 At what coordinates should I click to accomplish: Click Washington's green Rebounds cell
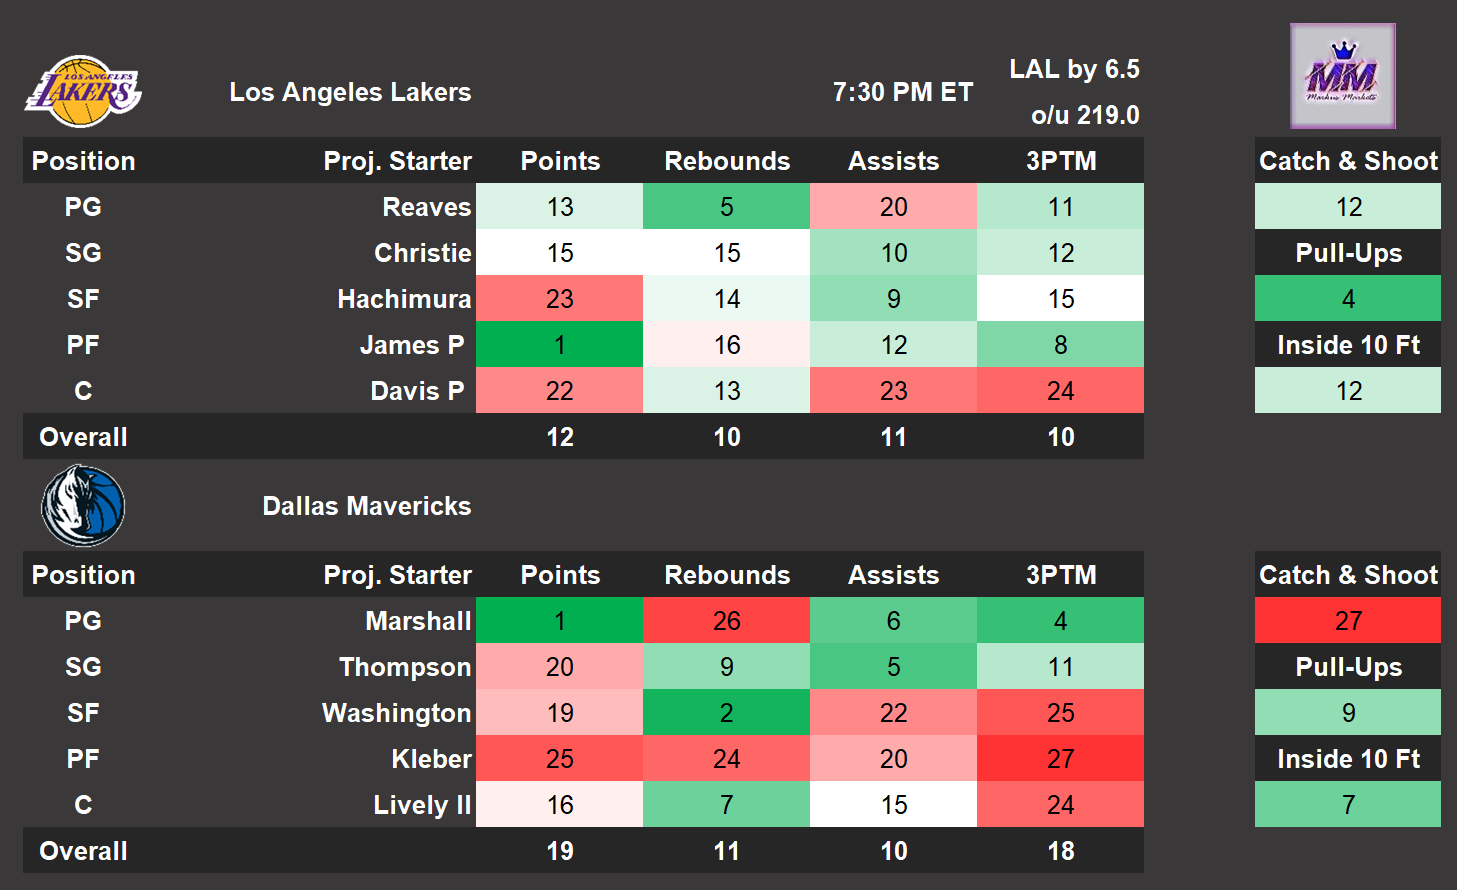click(727, 713)
